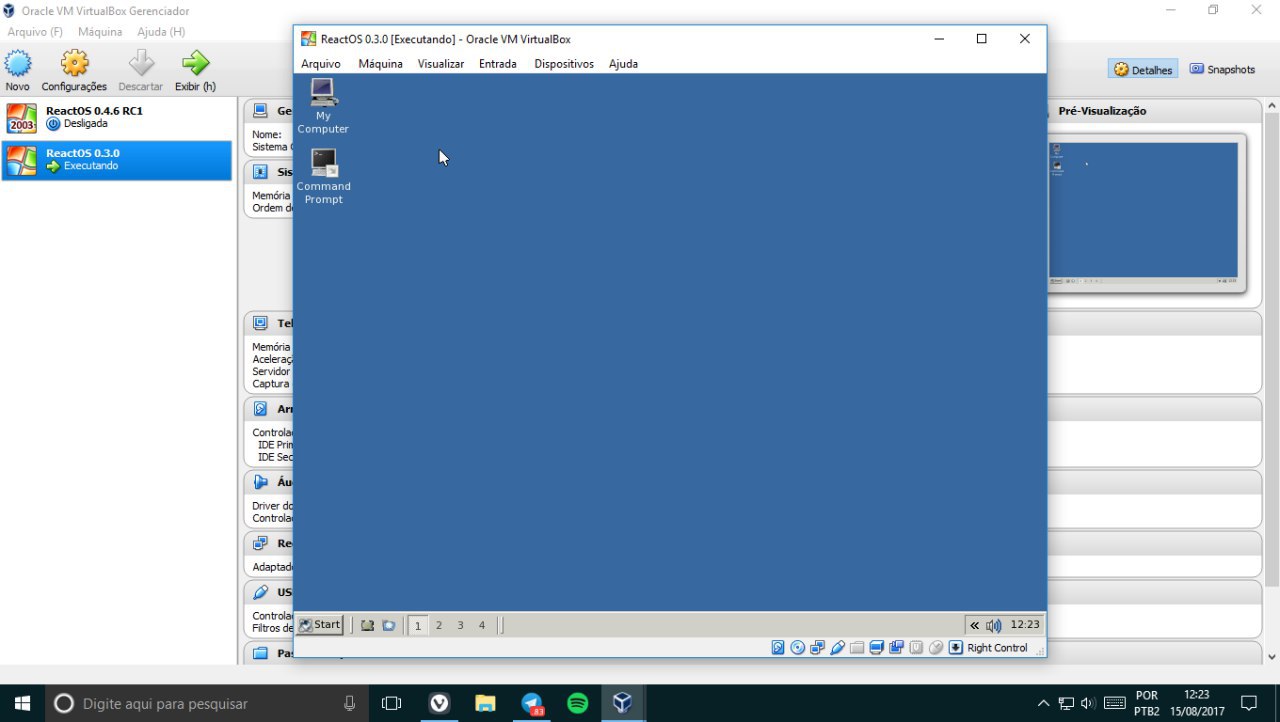Click the USB section icon in details

tap(260, 592)
